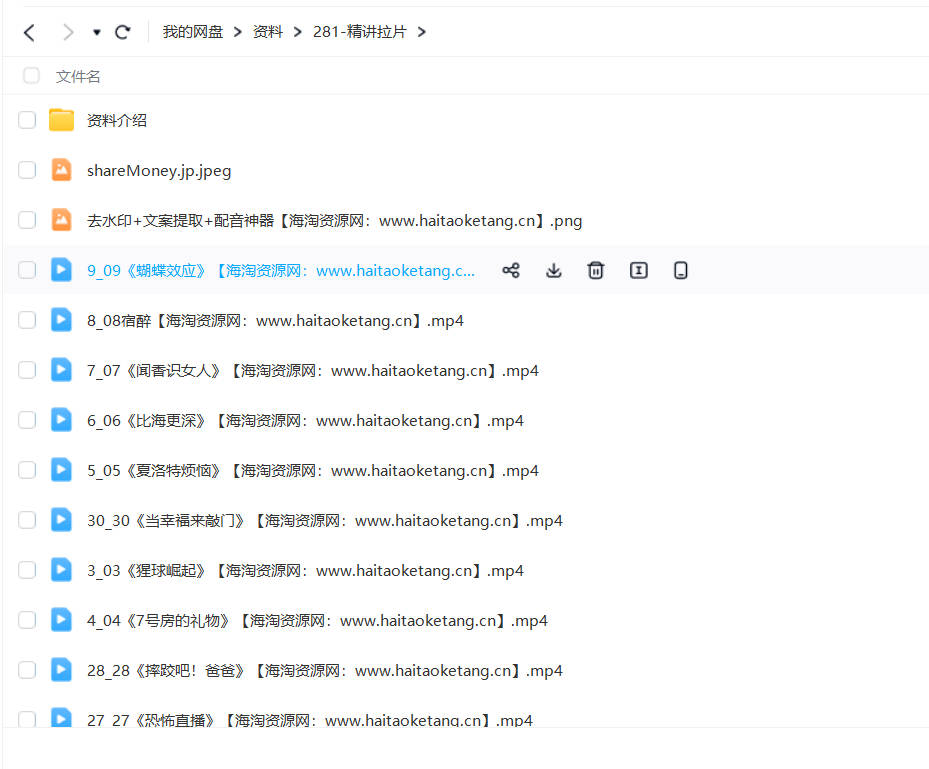The width and height of the screenshot is (929, 769).
Task: Rename the 9_09《蝴蝶效应》 file
Action: pos(638,271)
